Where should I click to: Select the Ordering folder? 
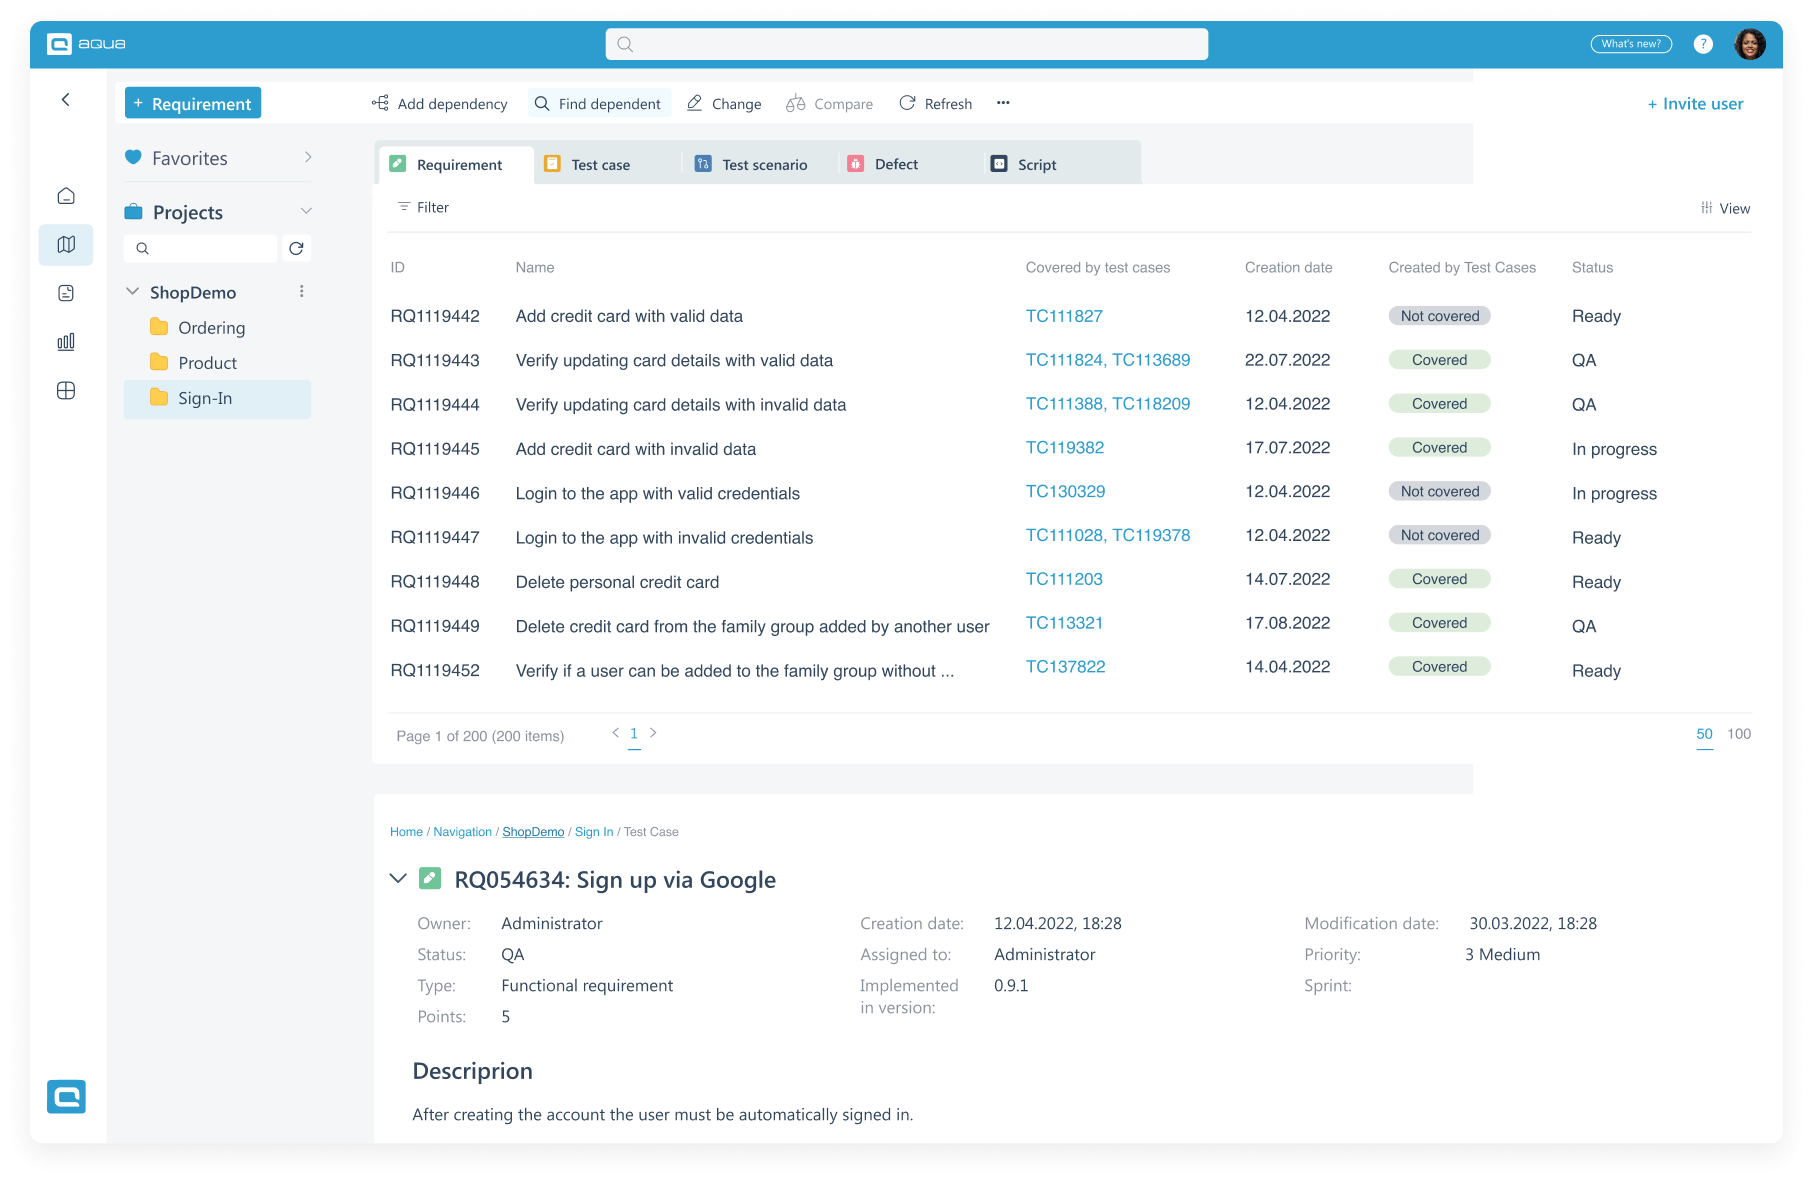click(210, 328)
